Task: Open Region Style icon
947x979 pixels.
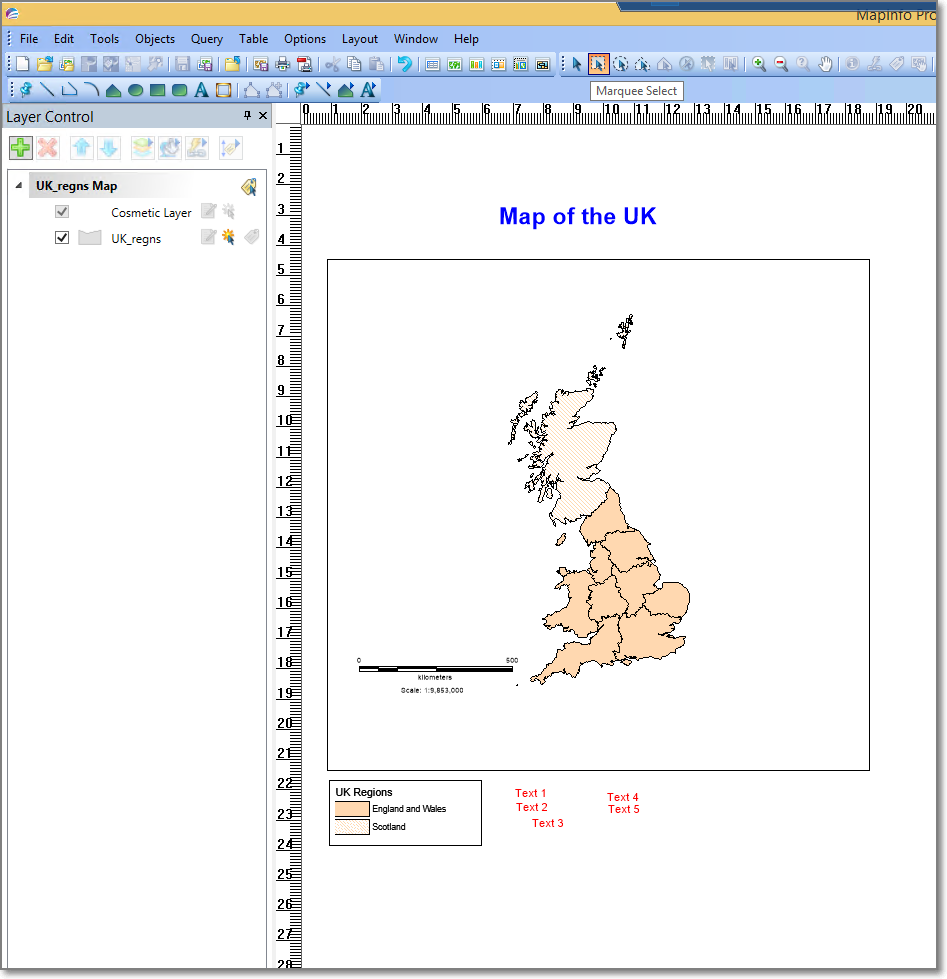Action: coord(345,90)
